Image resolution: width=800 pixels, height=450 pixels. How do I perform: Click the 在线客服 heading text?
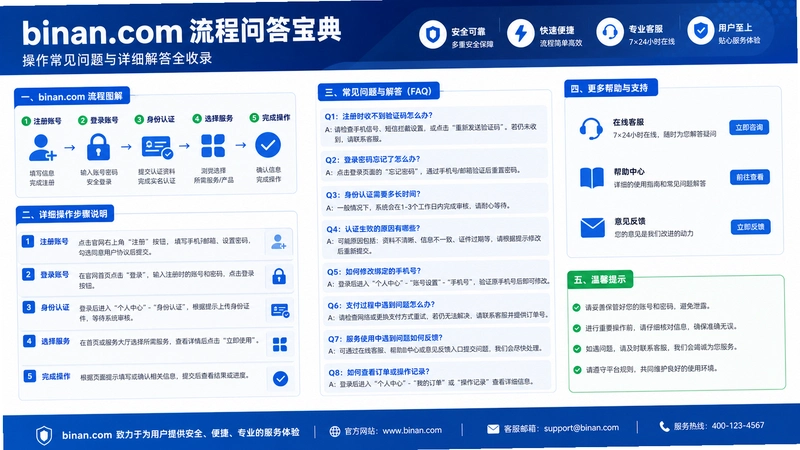click(629, 122)
